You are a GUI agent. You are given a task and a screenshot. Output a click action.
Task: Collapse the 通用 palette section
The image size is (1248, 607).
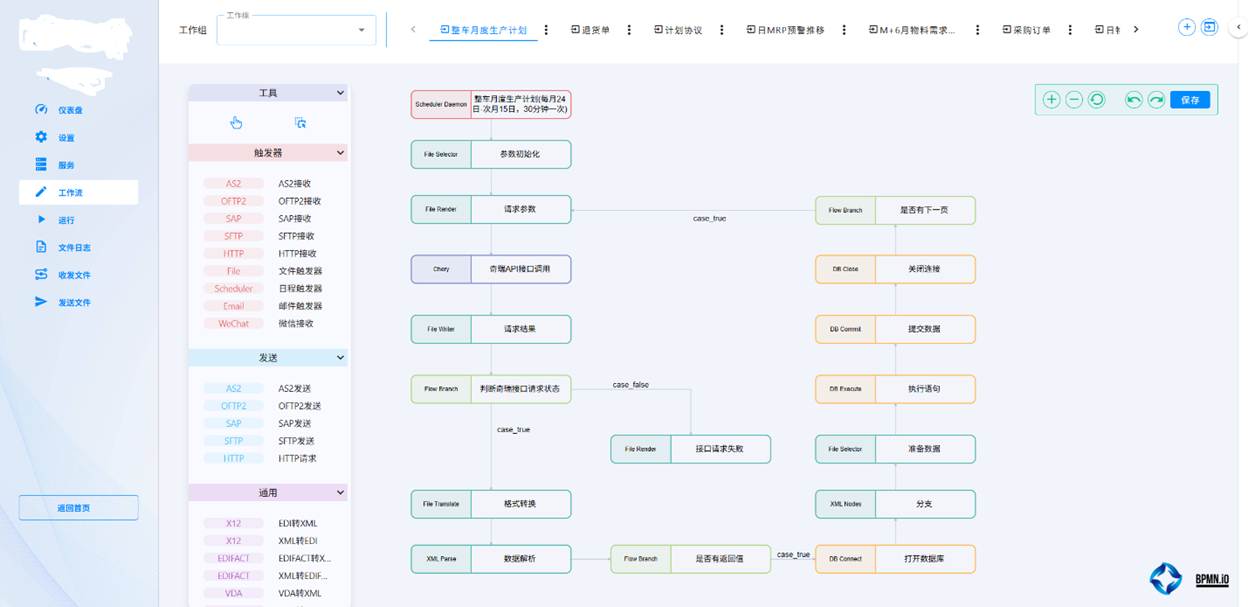point(340,493)
